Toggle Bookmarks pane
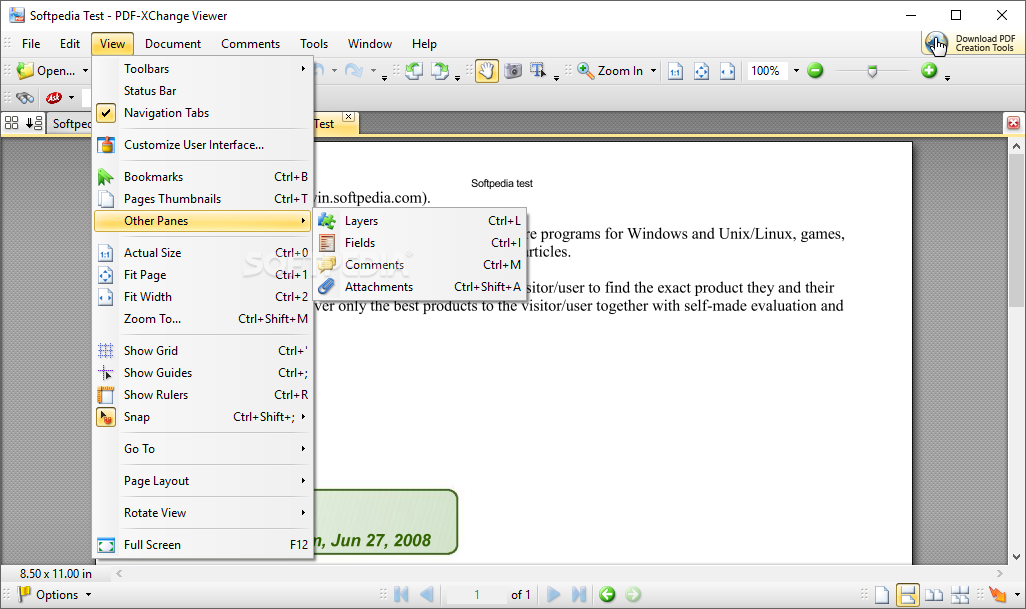Image resolution: width=1026 pixels, height=609 pixels. pyautogui.click(x=203, y=177)
